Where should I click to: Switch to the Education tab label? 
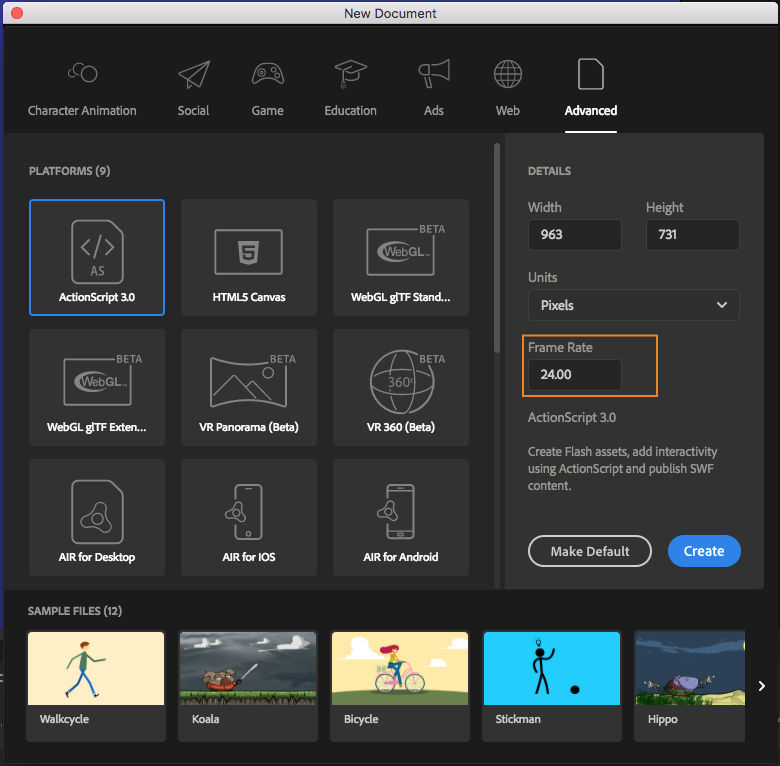(350, 110)
